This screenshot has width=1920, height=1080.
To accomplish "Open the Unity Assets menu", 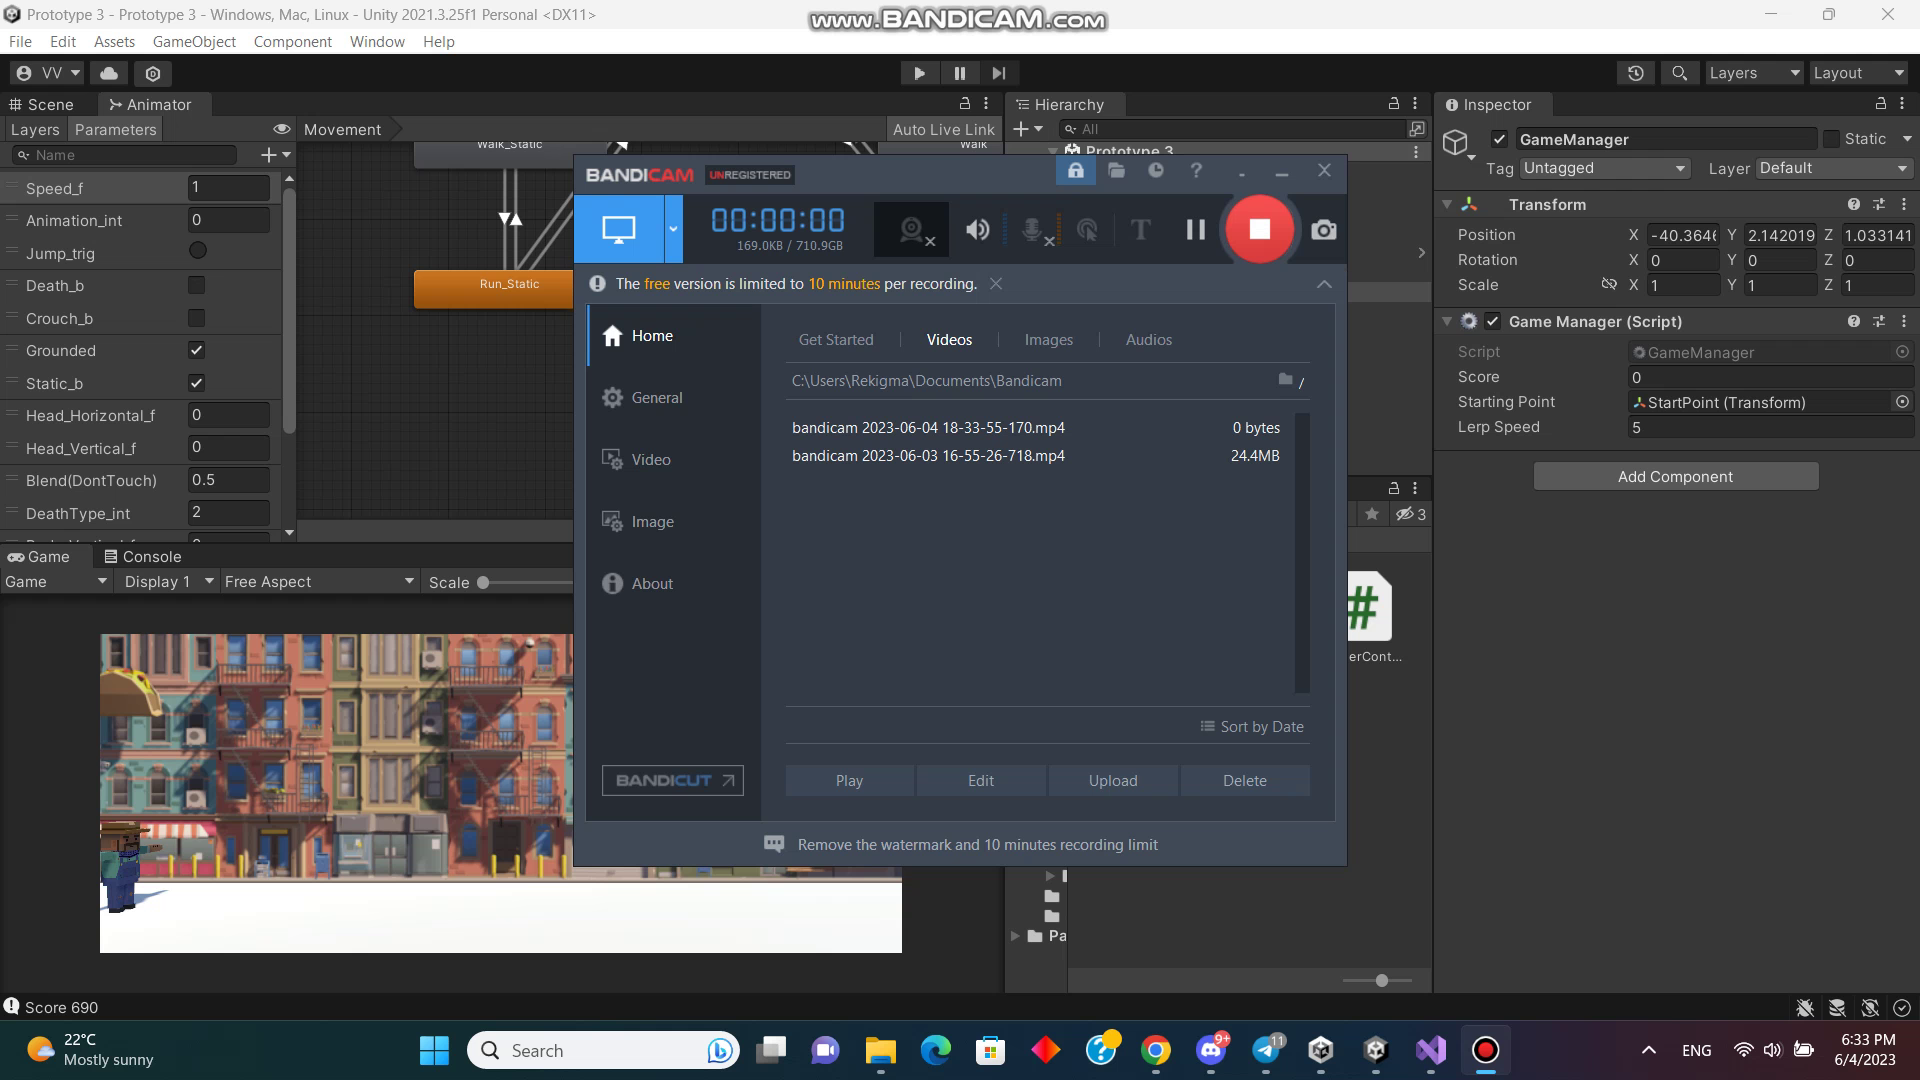I will tap(114, 42).
